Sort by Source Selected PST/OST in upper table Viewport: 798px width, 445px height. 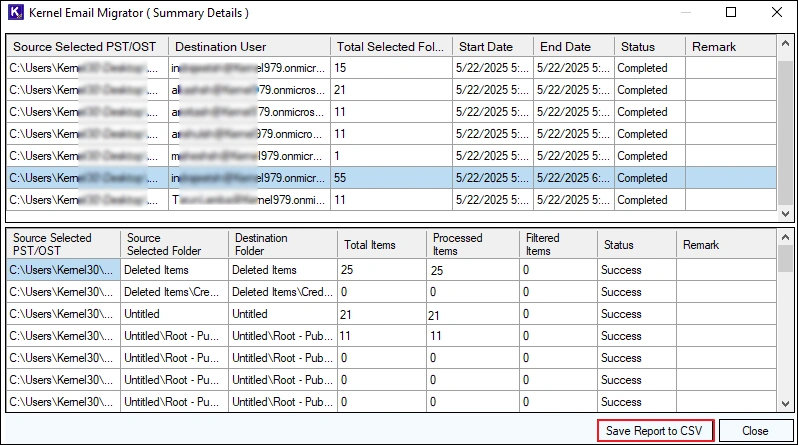tap(87, 47)
